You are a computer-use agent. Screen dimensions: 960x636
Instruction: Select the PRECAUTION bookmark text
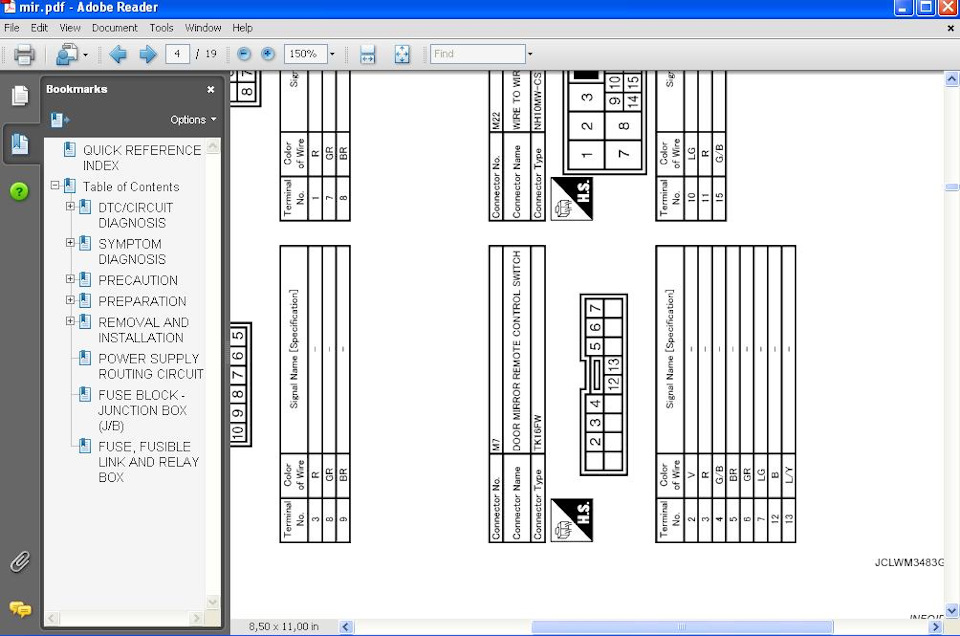138,280
